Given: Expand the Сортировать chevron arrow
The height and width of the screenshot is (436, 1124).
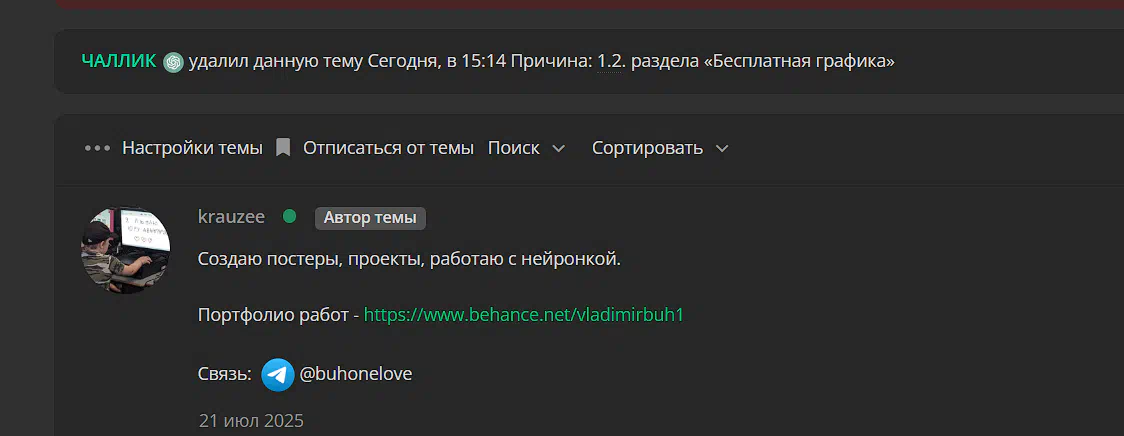Looking at the screenshot, I should (722, 148).
